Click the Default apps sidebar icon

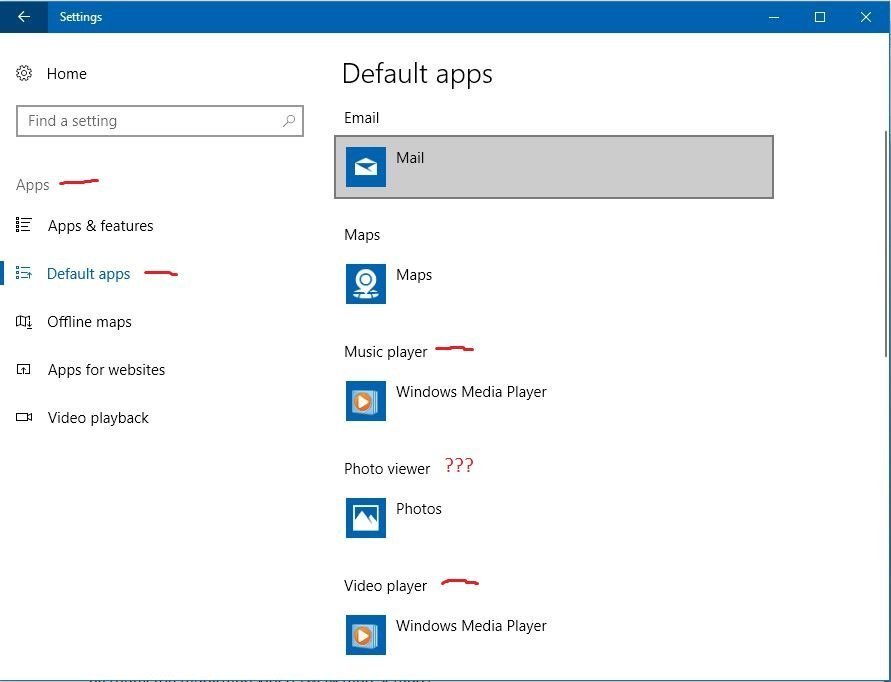(24, 273)
